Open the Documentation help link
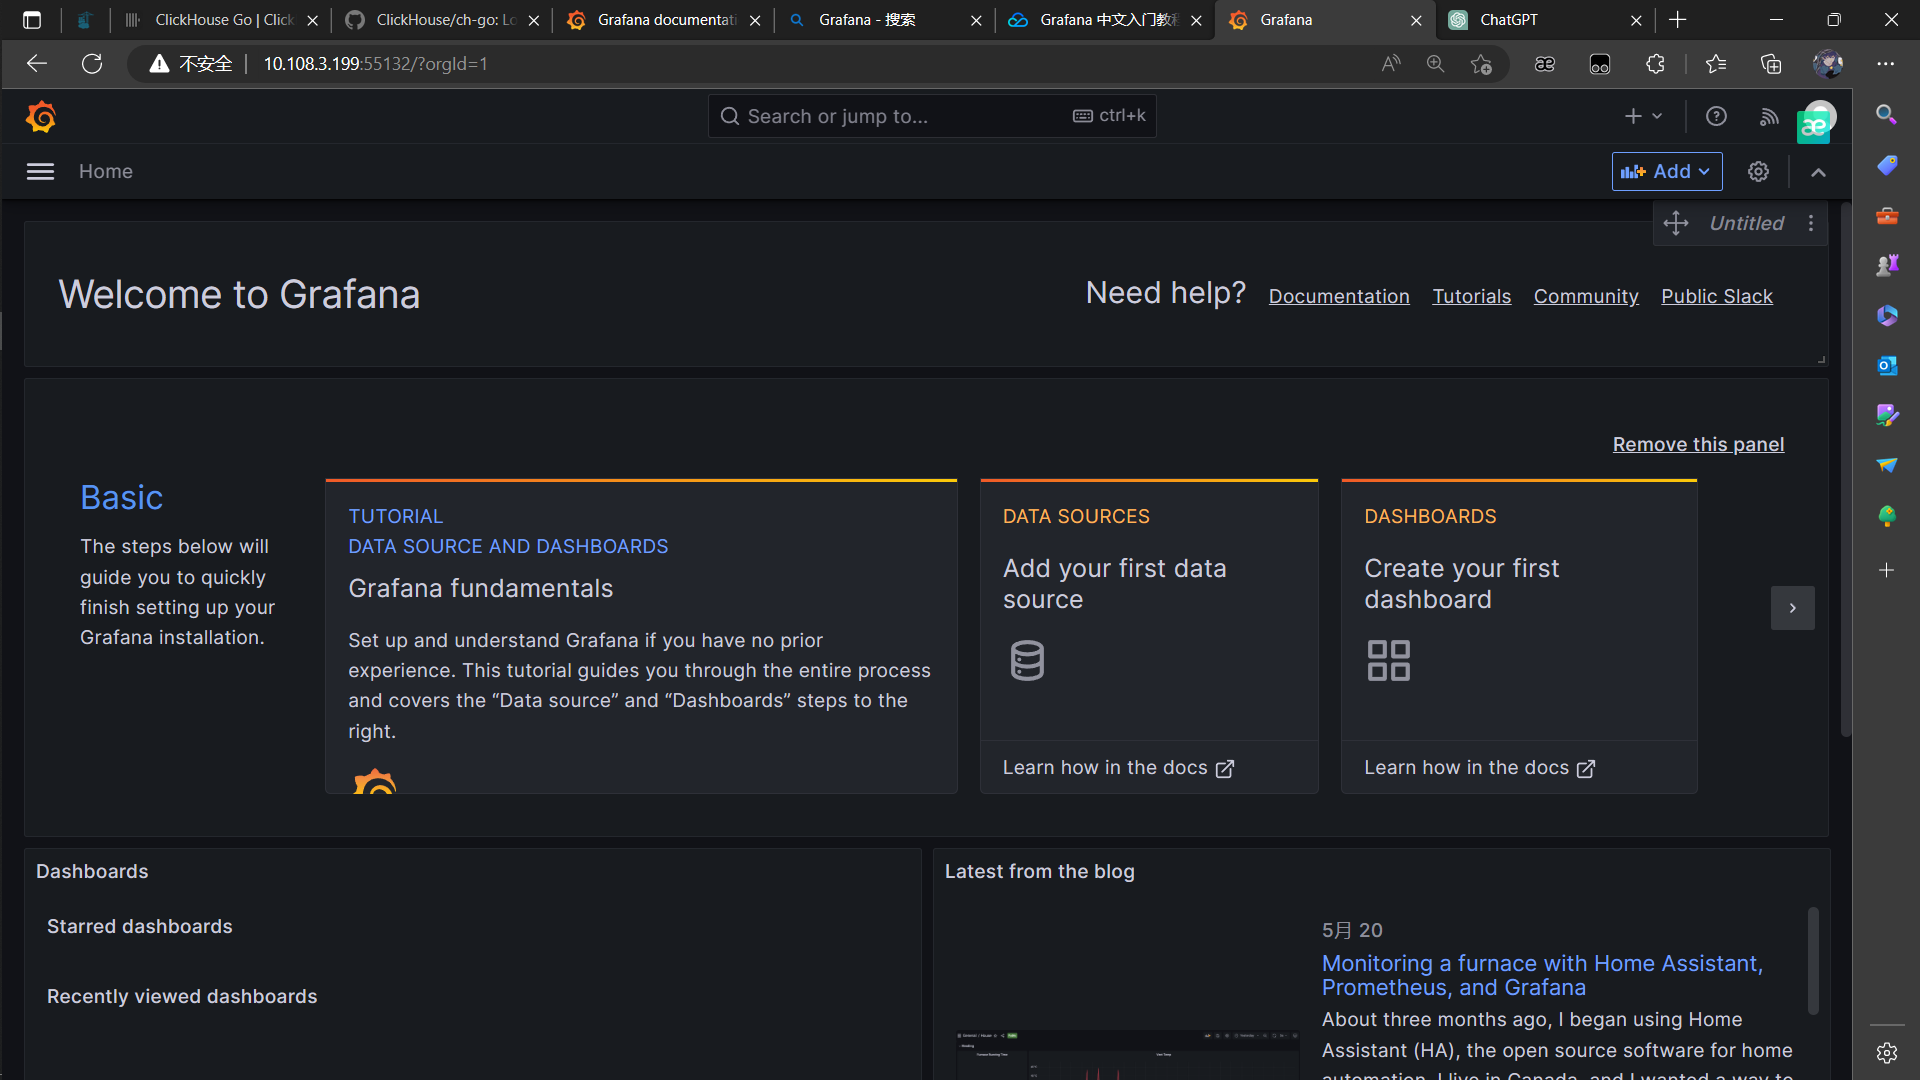Viewport: 1920px width, 1080px height. click(1339, 296)
